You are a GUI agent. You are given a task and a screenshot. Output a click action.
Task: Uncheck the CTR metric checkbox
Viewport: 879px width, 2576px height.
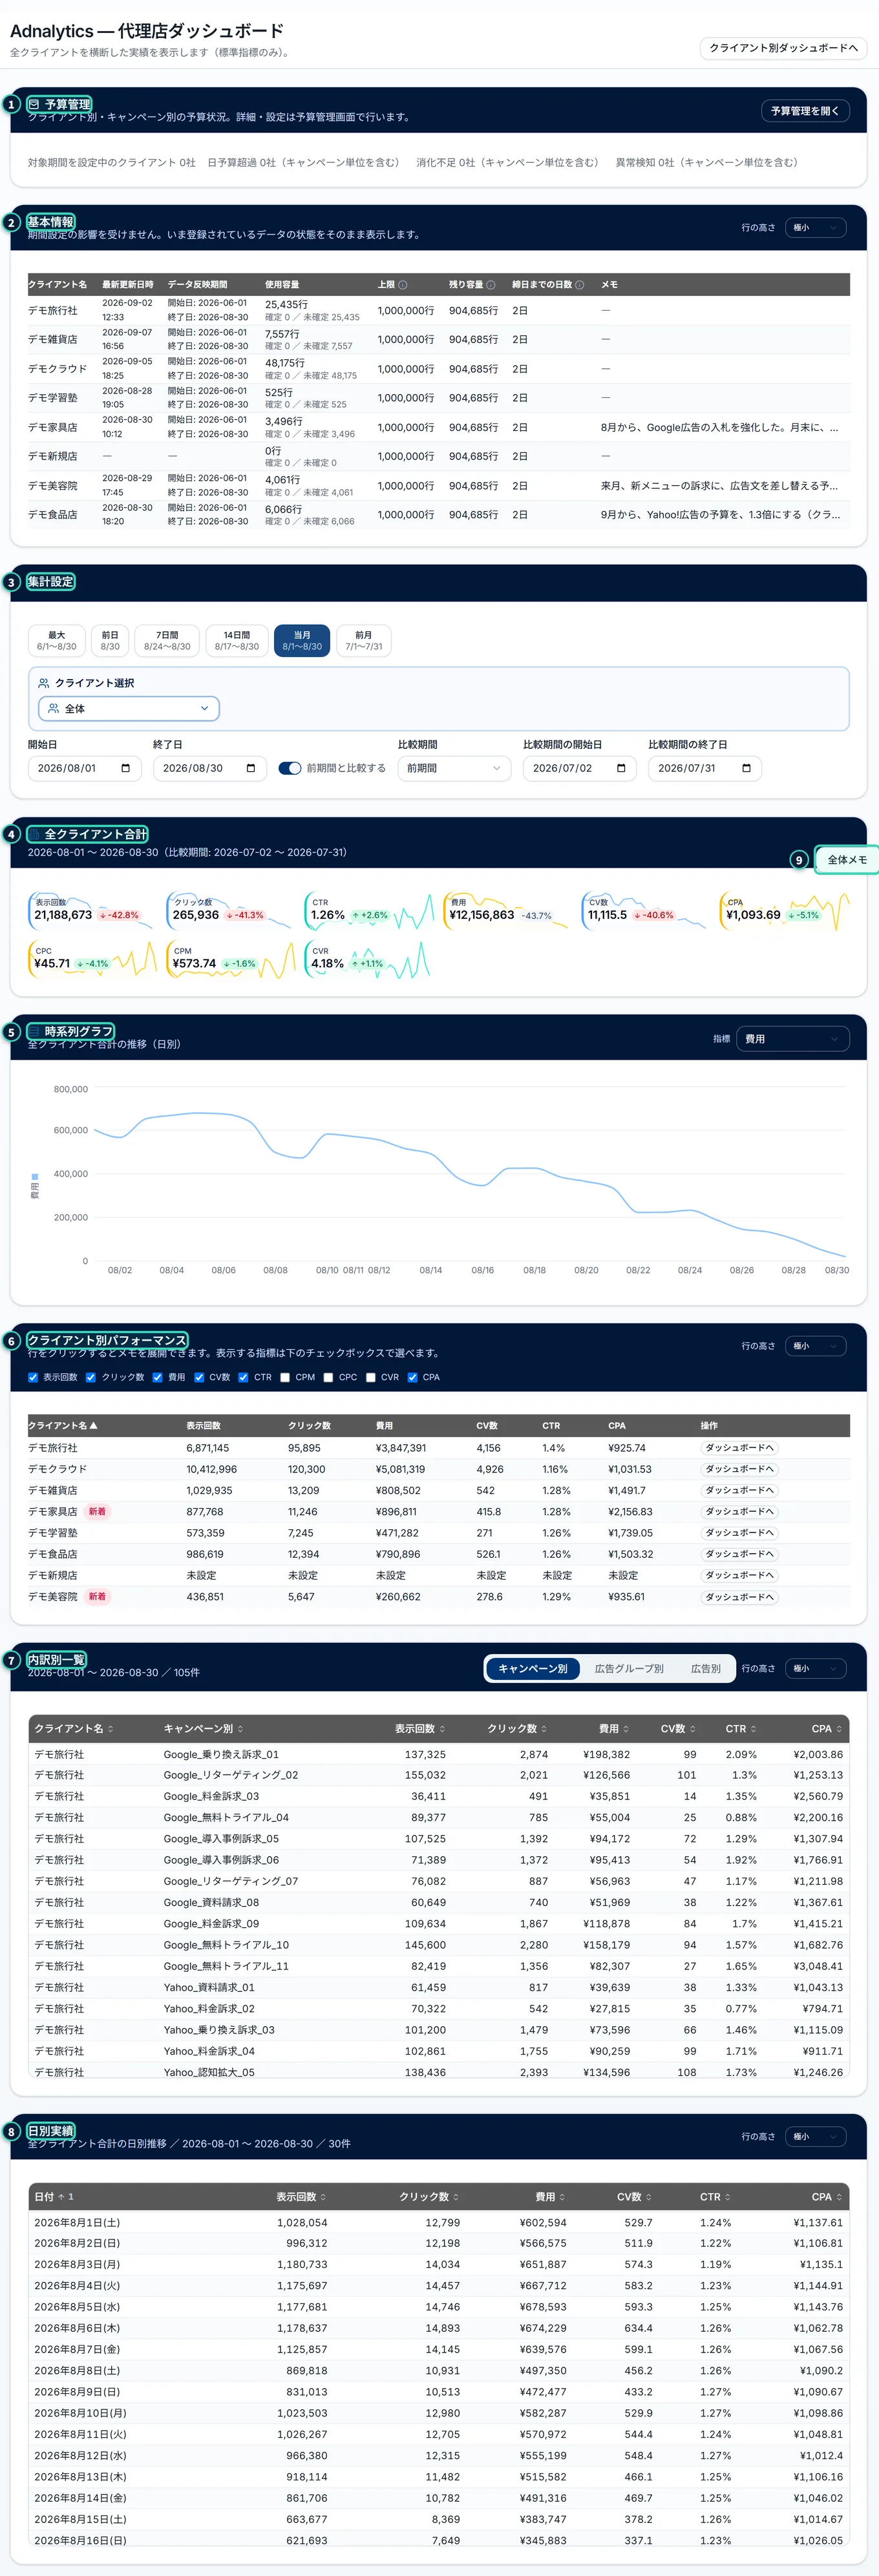tap(243, 1377)
